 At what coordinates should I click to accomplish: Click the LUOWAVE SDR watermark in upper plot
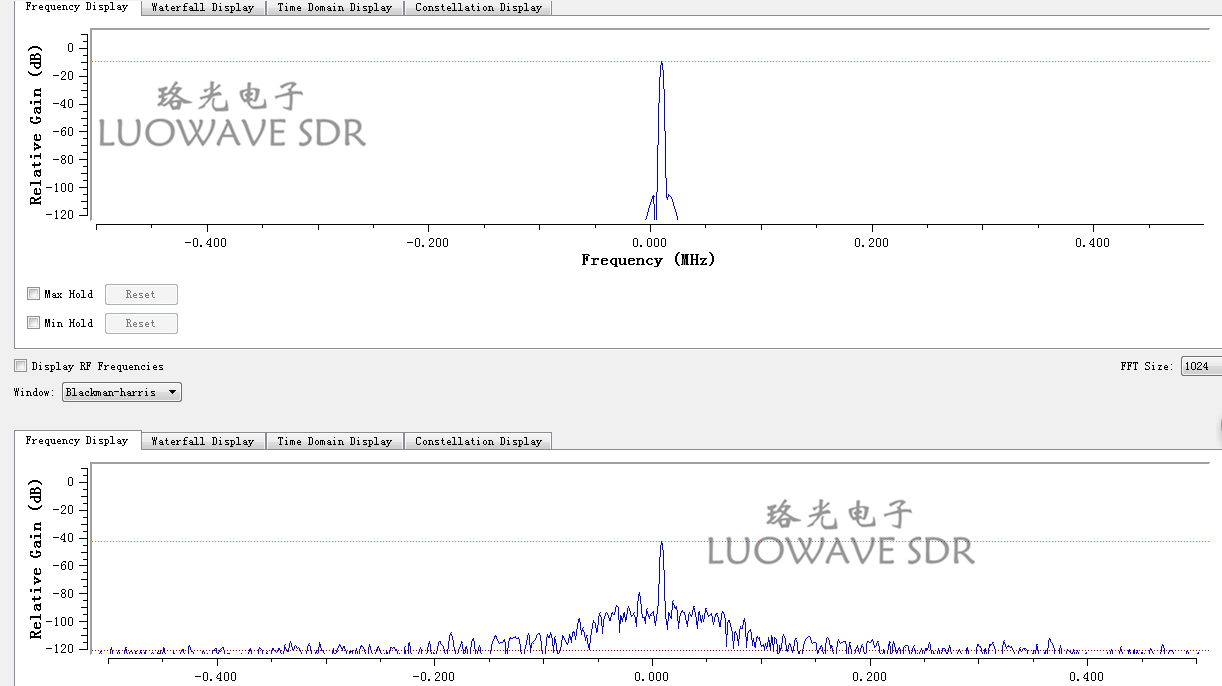point(232,132)
